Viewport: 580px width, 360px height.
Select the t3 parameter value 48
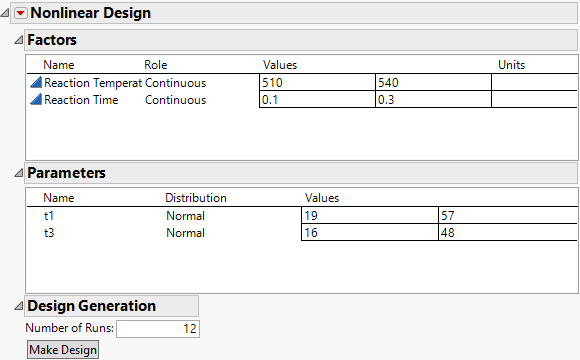pos(508,232)
